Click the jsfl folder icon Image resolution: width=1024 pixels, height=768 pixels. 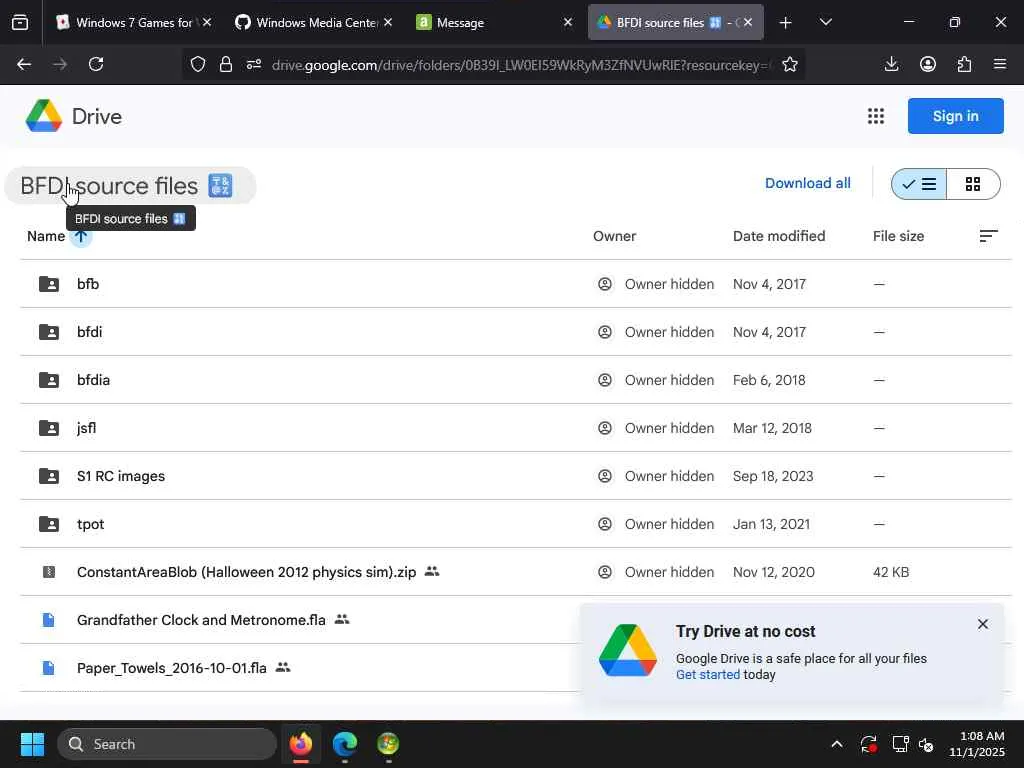tap(49, 428)
